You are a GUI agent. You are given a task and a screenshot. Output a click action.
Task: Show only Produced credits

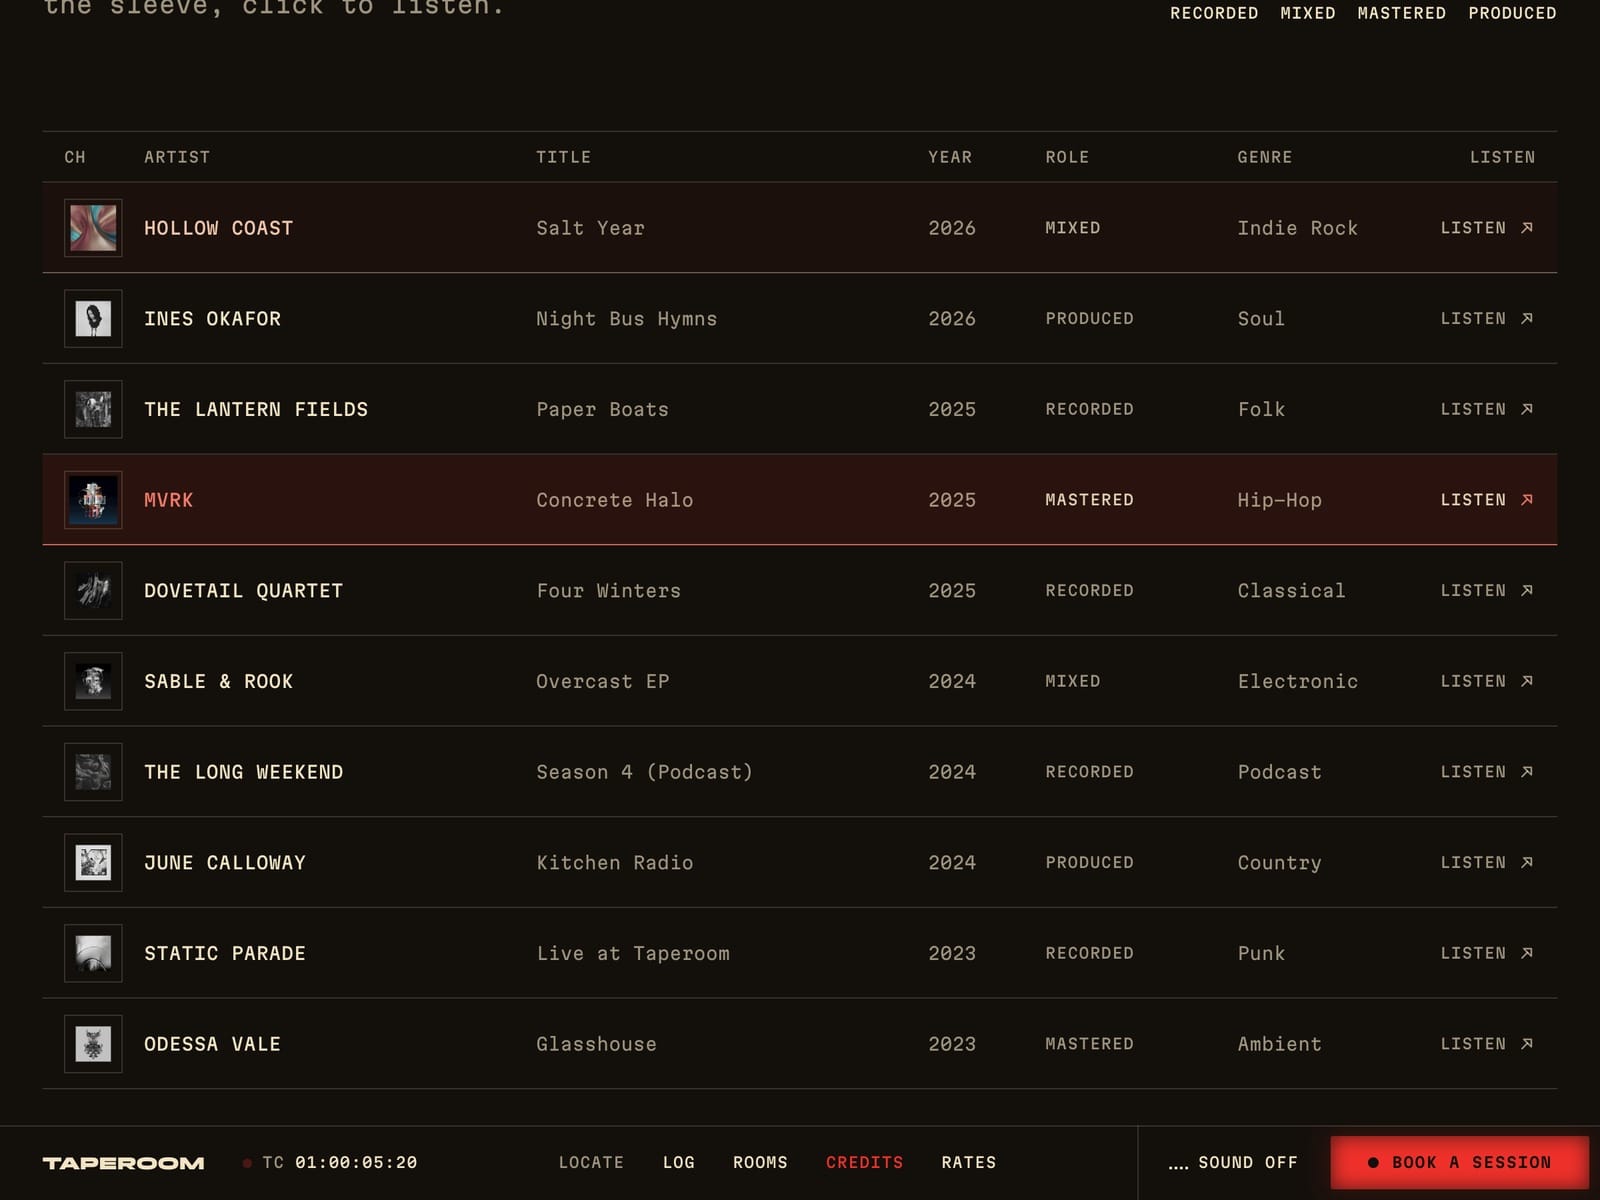pyautogui.click(x=1512, y=13)
